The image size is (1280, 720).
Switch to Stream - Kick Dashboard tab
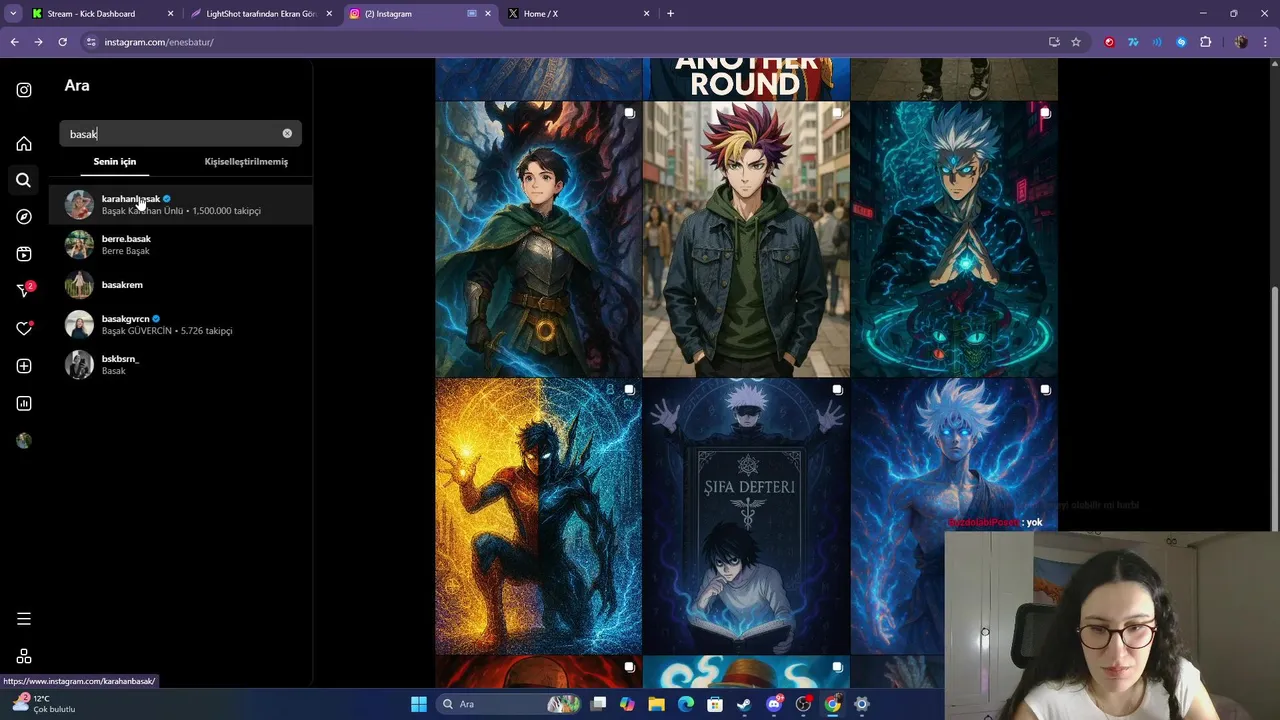tap(102, 14)
